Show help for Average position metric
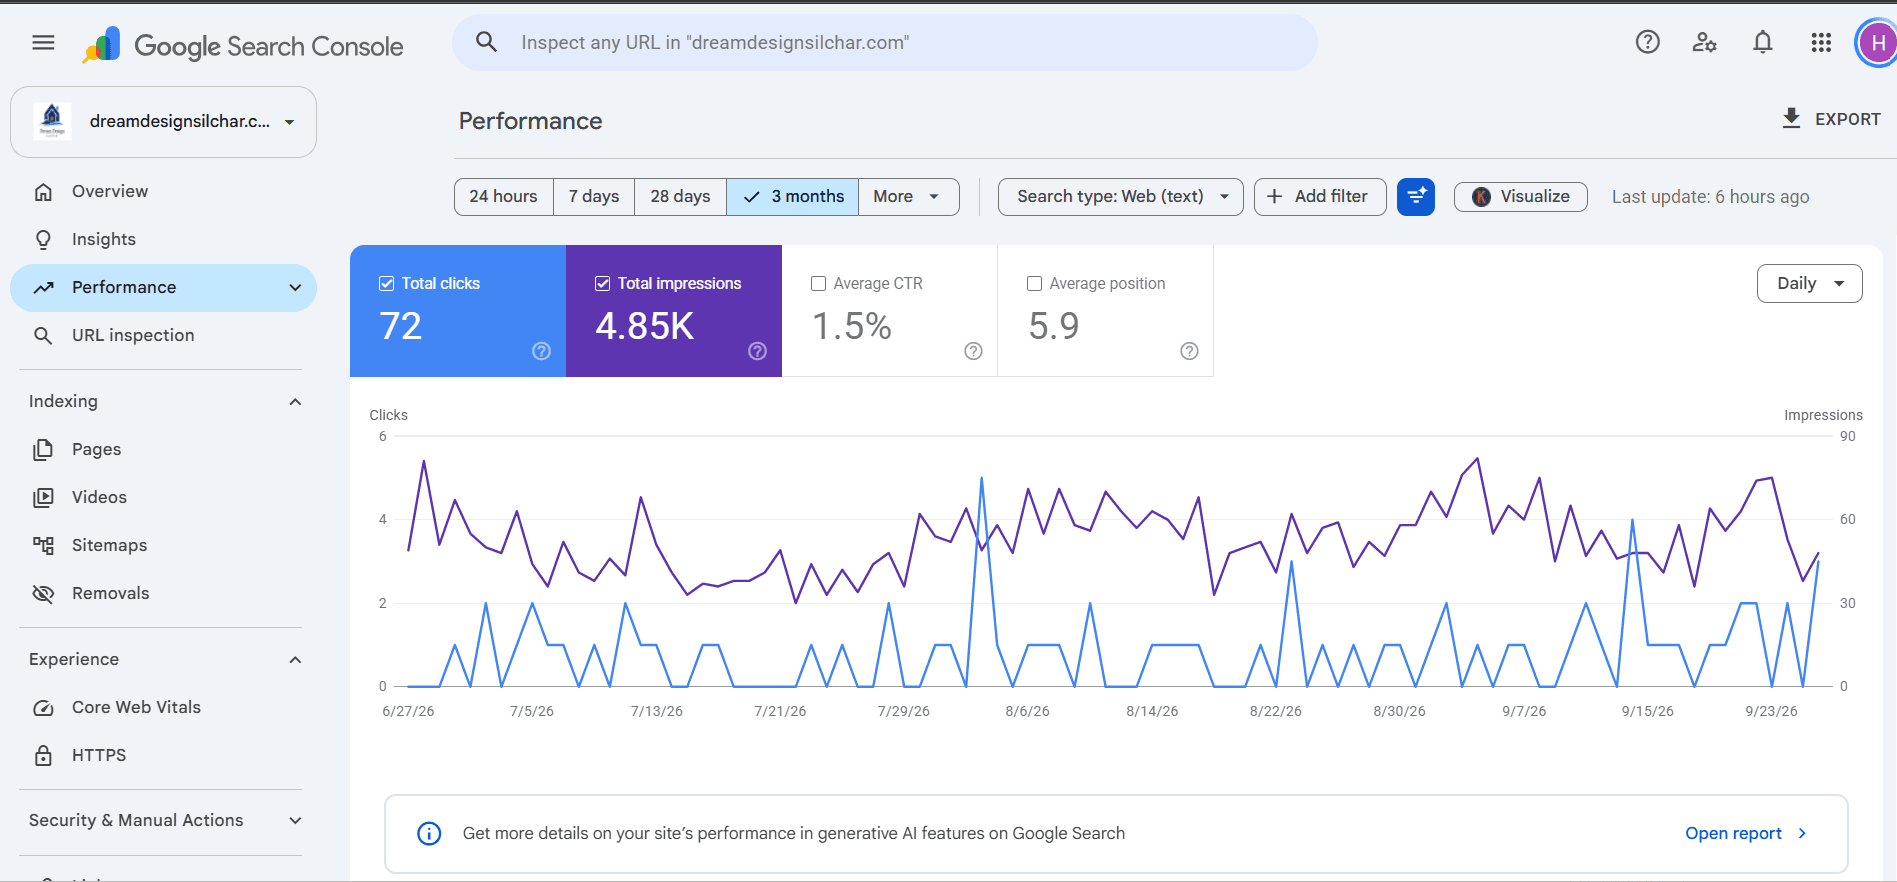The height and width of the screenshot is (882, 1897). pyautogui.click(x=1189, y=351)
